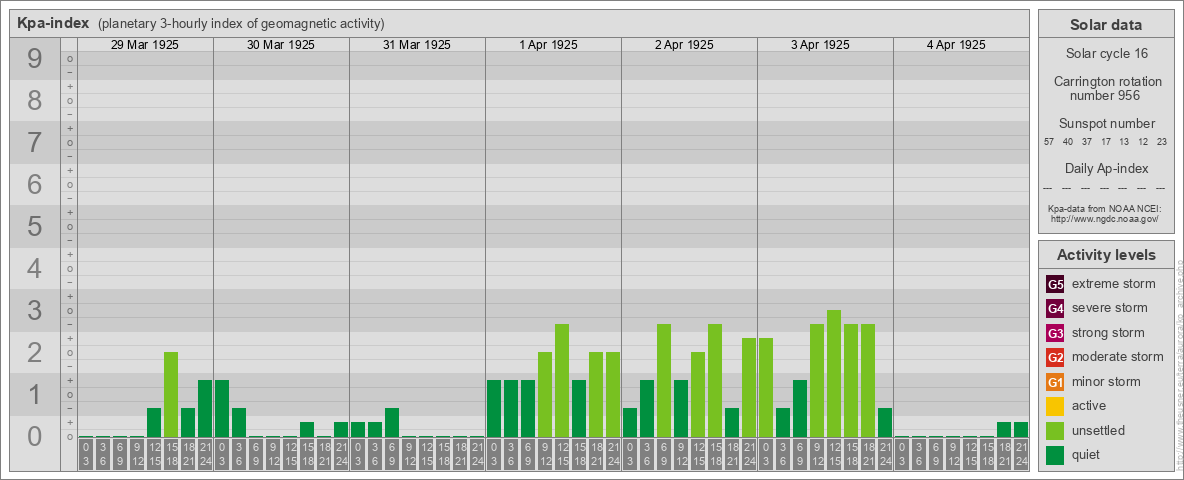Click the Kp scale number 5
The image size is (1184, 480).
pos(34,226)
